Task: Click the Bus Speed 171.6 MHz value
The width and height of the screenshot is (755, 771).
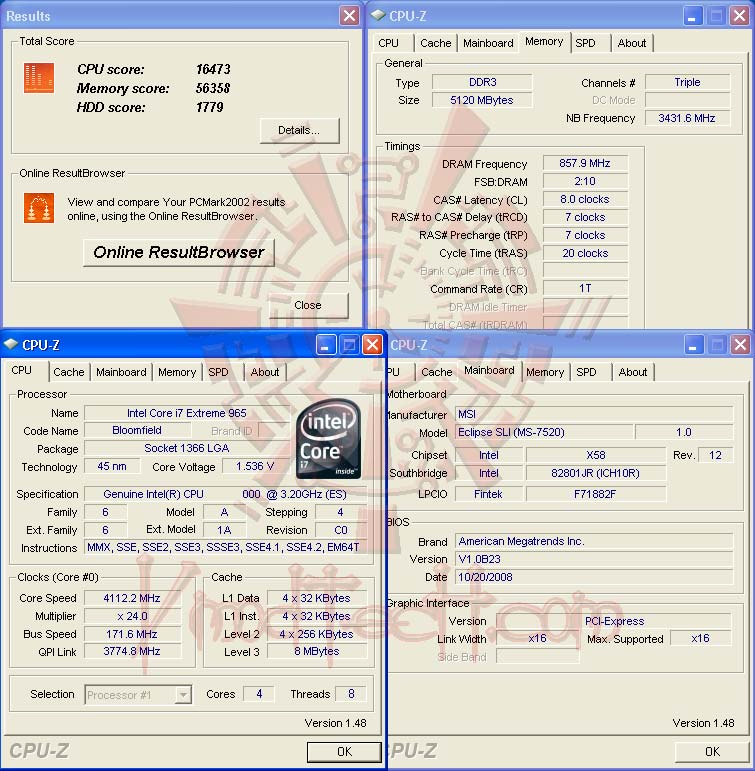Action: tap(132, 634)
